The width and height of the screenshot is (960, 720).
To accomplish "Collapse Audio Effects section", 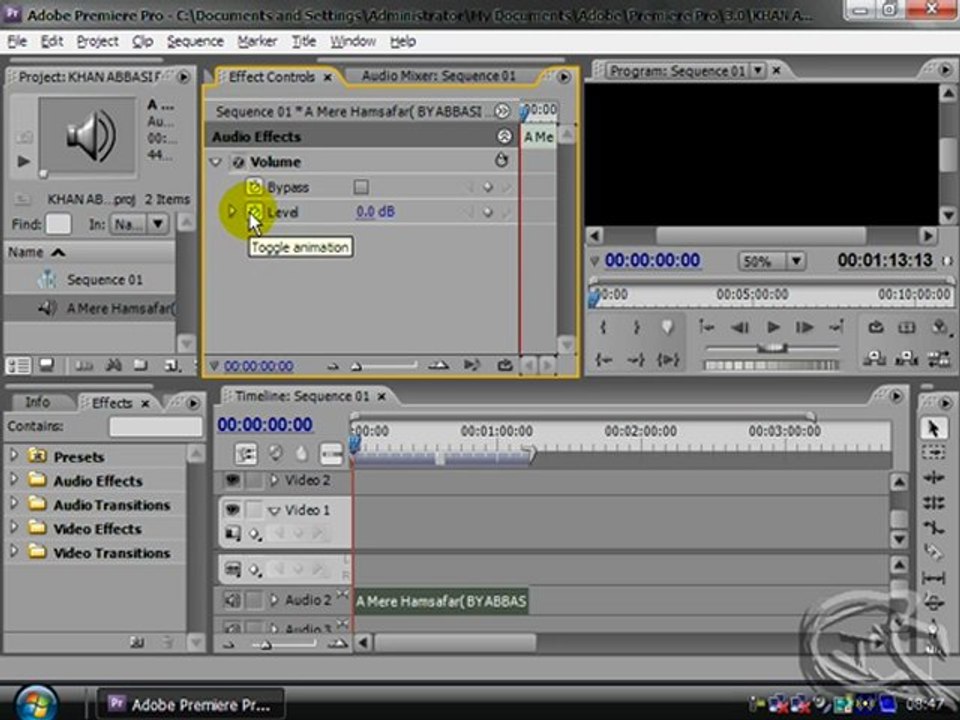I will tap(504, 137).
